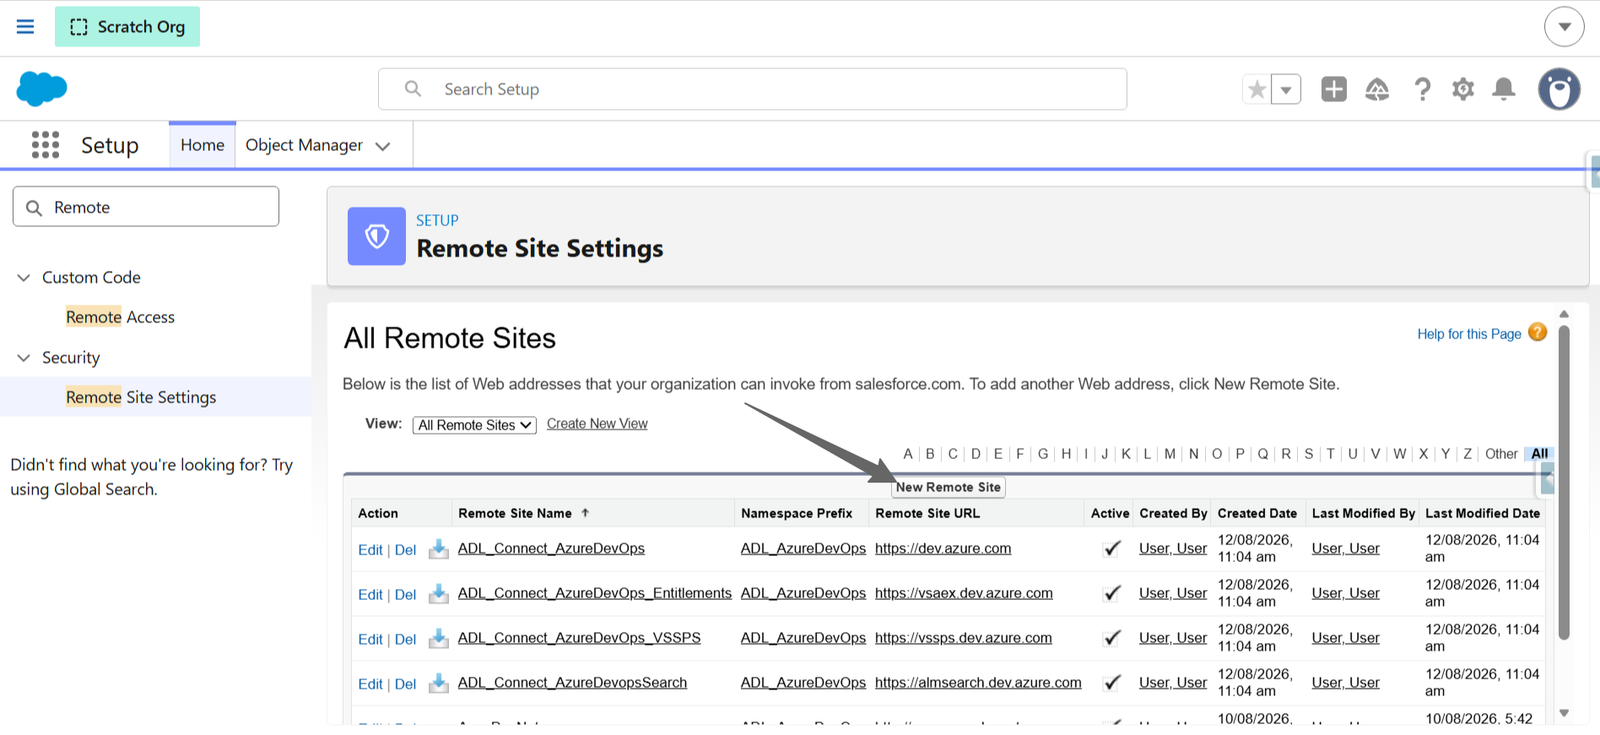Sort by Created Date column header
1600x735 pixels.
click(x=1257, y=513)
